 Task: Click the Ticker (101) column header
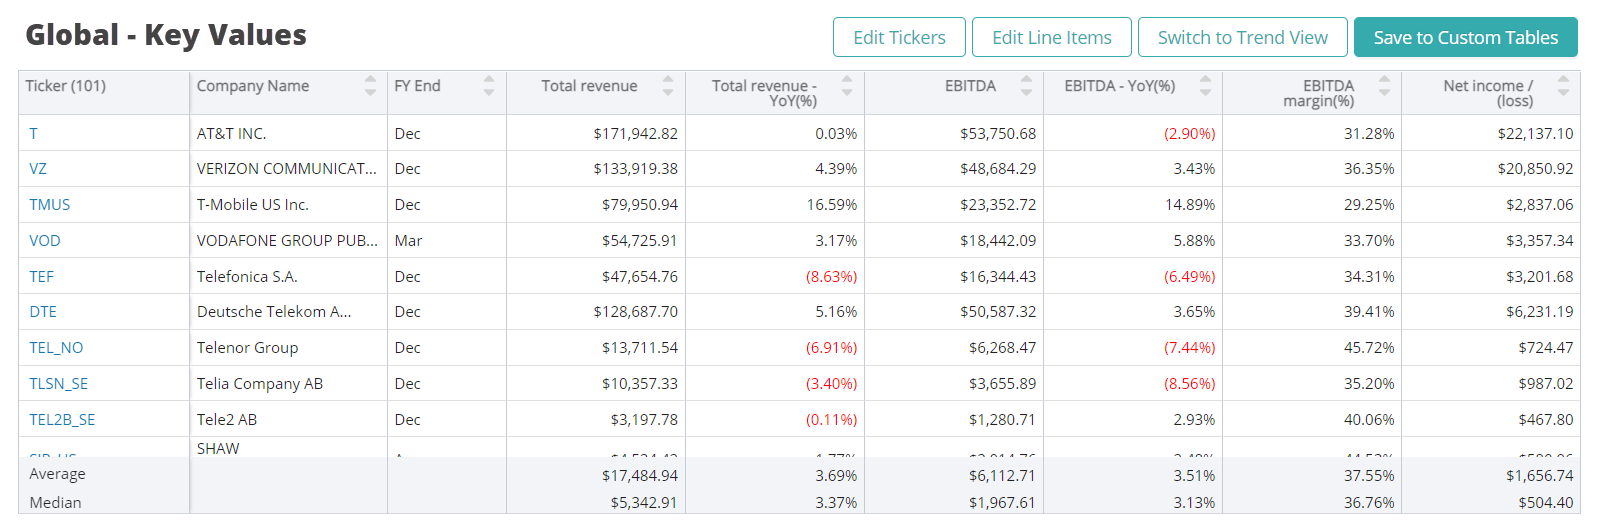click(x=66, y=86)
